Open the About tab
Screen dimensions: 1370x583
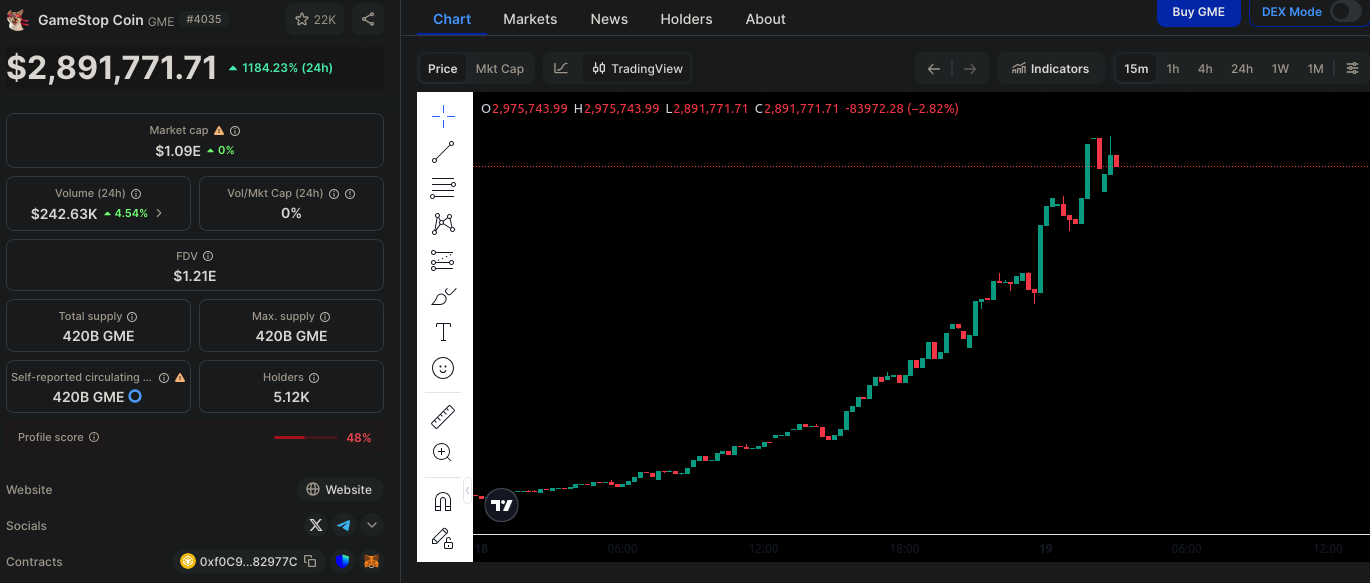coord(766,19)
